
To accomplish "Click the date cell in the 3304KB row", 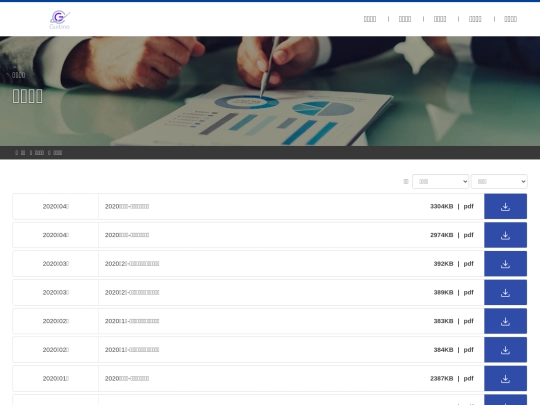I will tap(56, 206).
